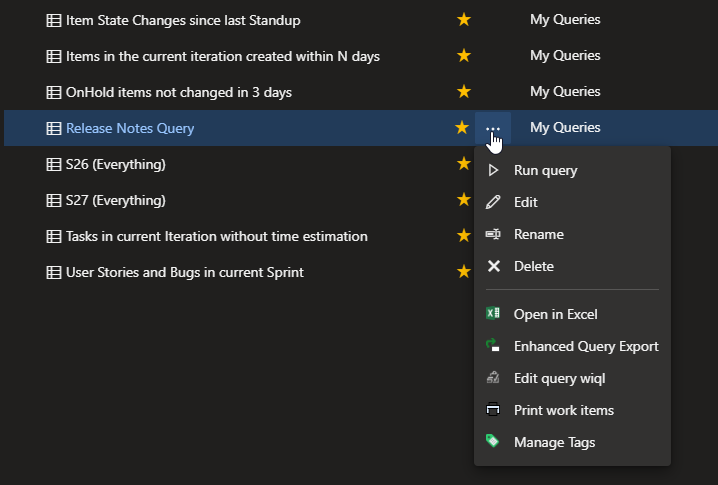Click My Queries folder for Release Notes Query
The height and width of the screenshot is (485, 718).
565,127
